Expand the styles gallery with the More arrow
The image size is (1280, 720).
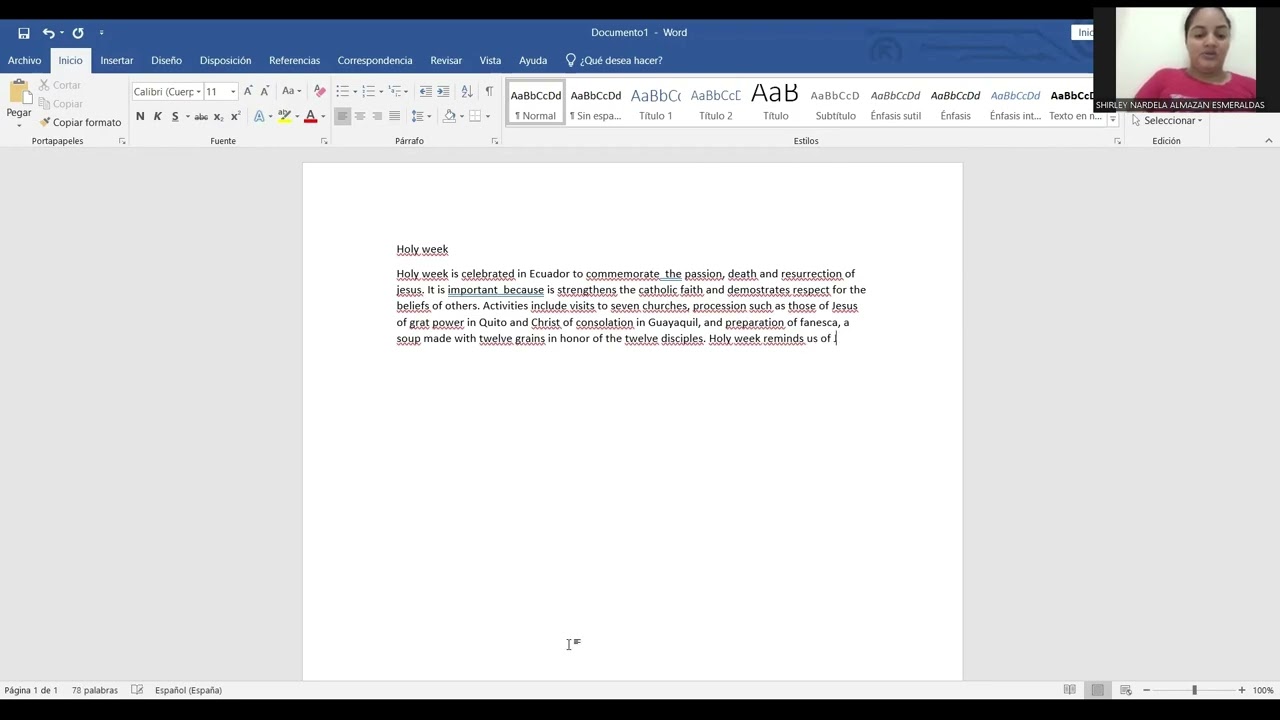coord(1112,120)
